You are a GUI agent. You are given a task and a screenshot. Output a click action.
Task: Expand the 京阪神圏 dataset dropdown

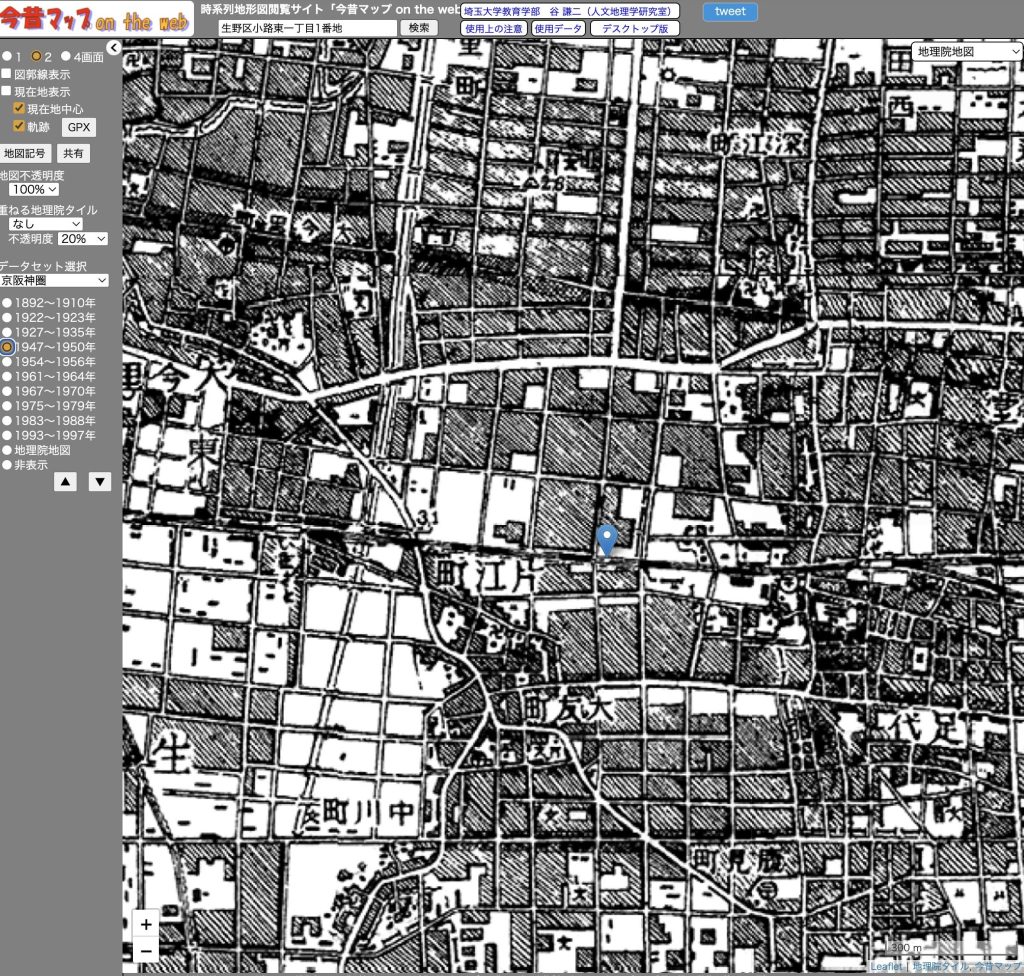(54, 281)
